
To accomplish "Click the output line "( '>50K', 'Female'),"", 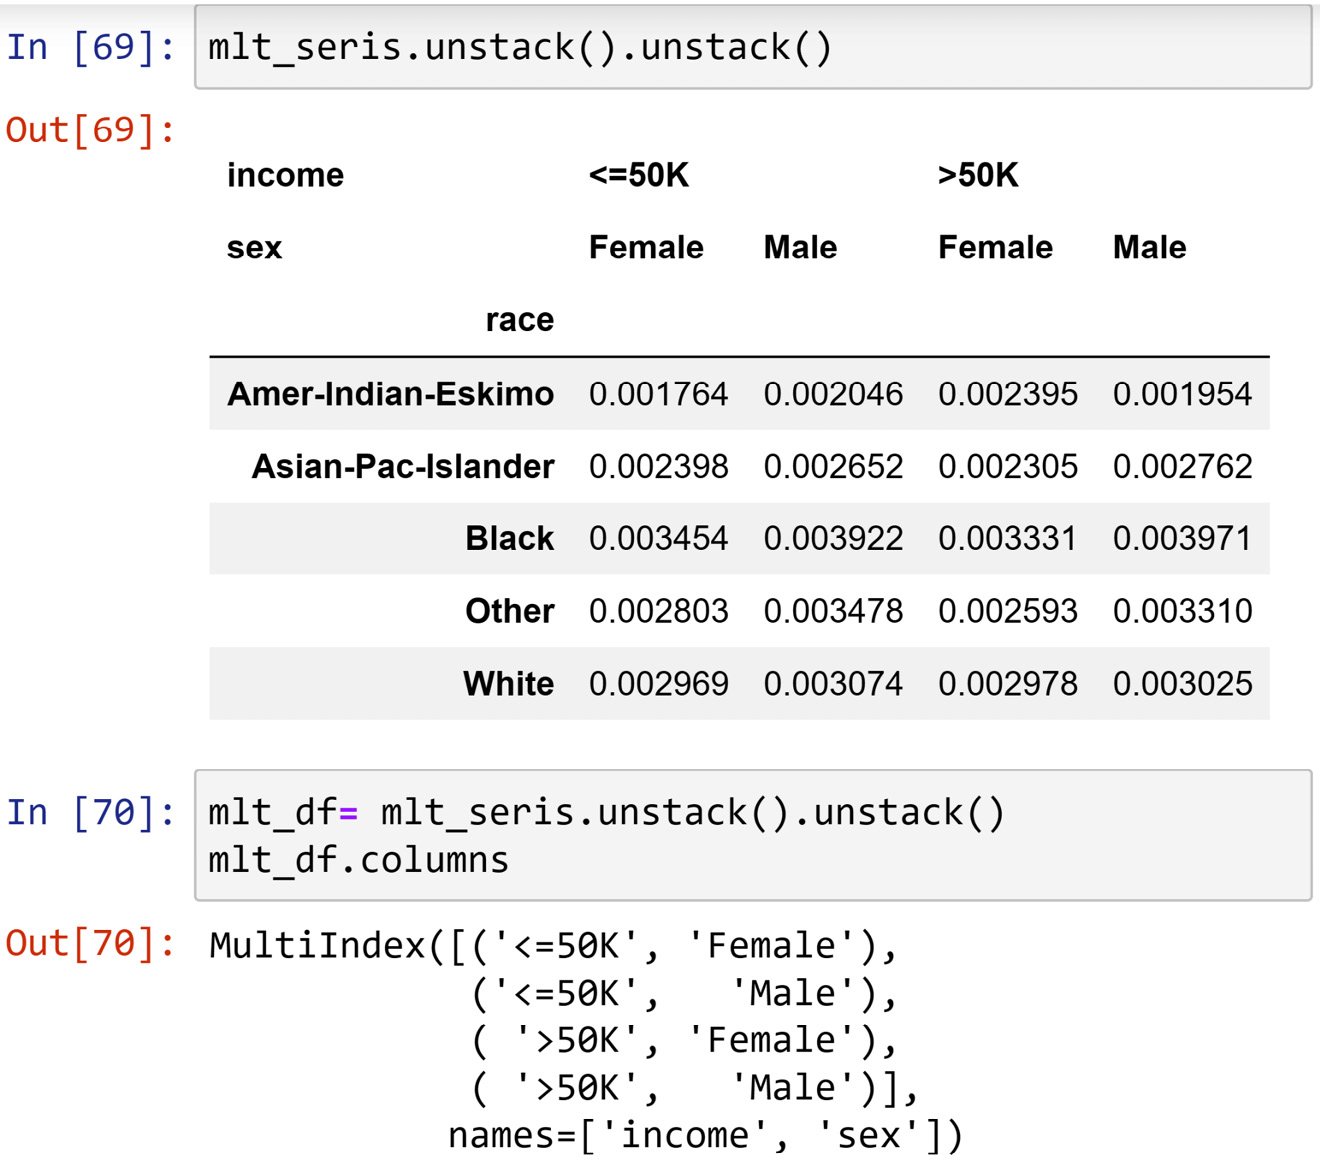I will click(684, 1040).
